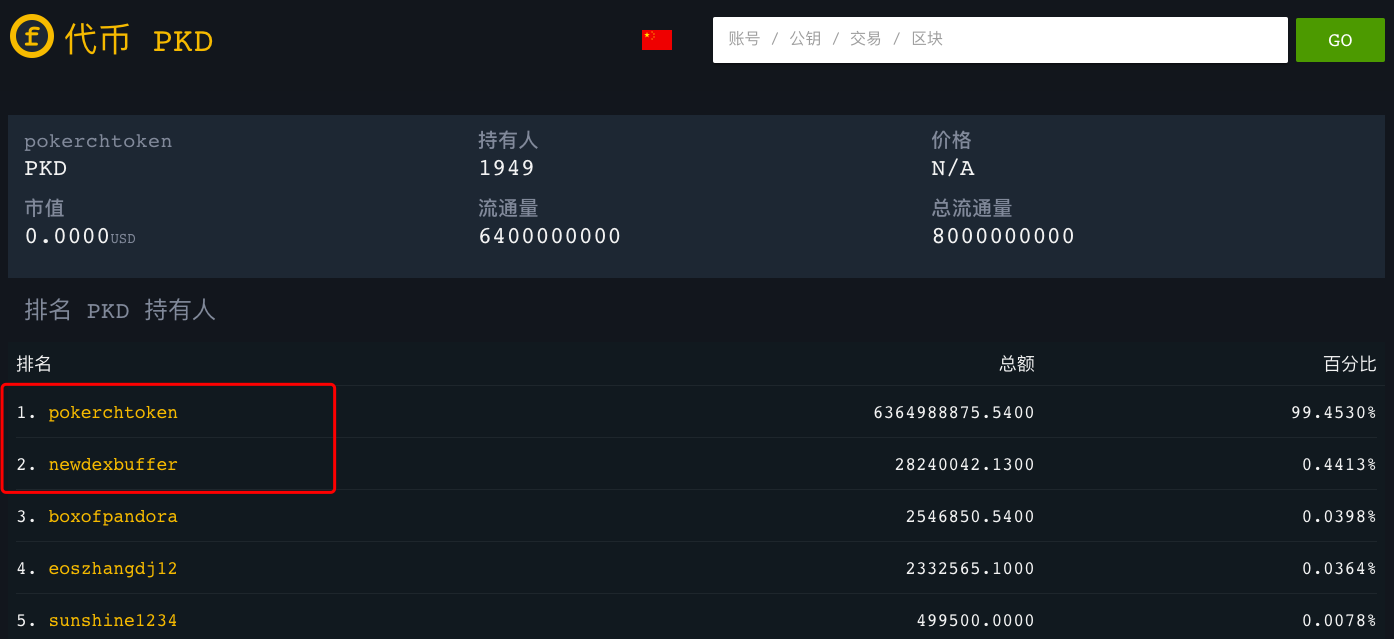Open the newdexbuffer account link
The image size is (1394, 639).
coord(113,464)
